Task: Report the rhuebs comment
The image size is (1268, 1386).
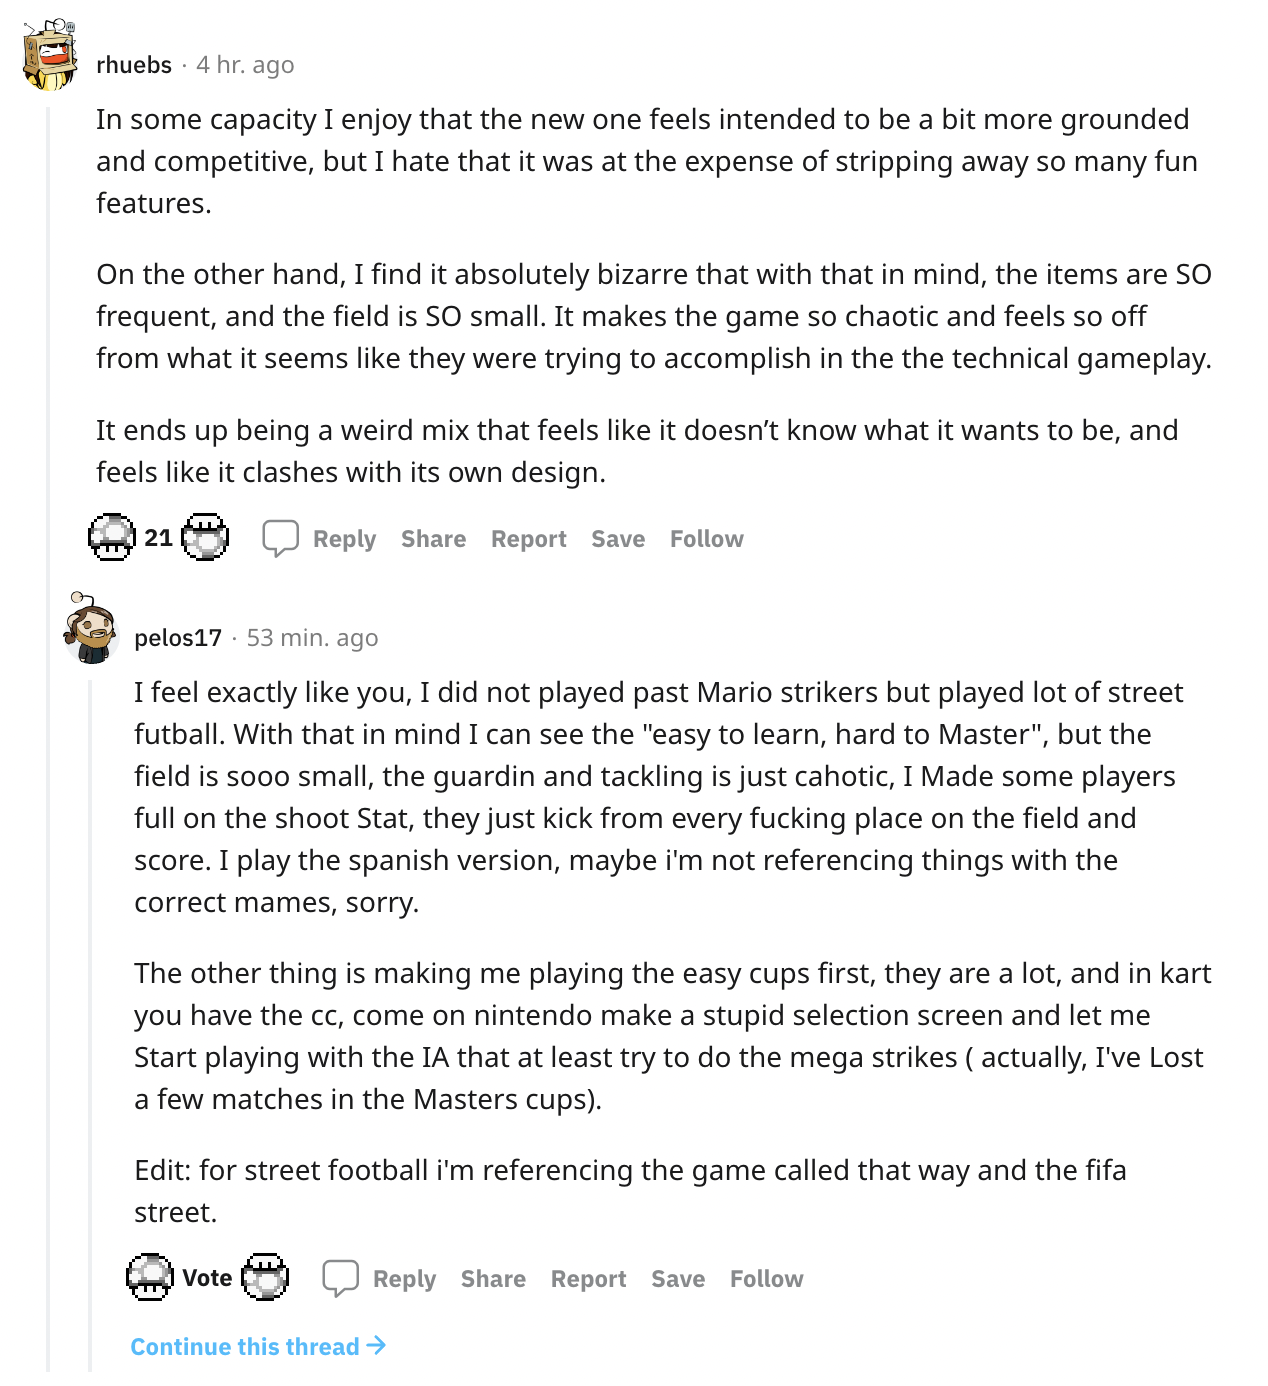Action: (528, 539)
